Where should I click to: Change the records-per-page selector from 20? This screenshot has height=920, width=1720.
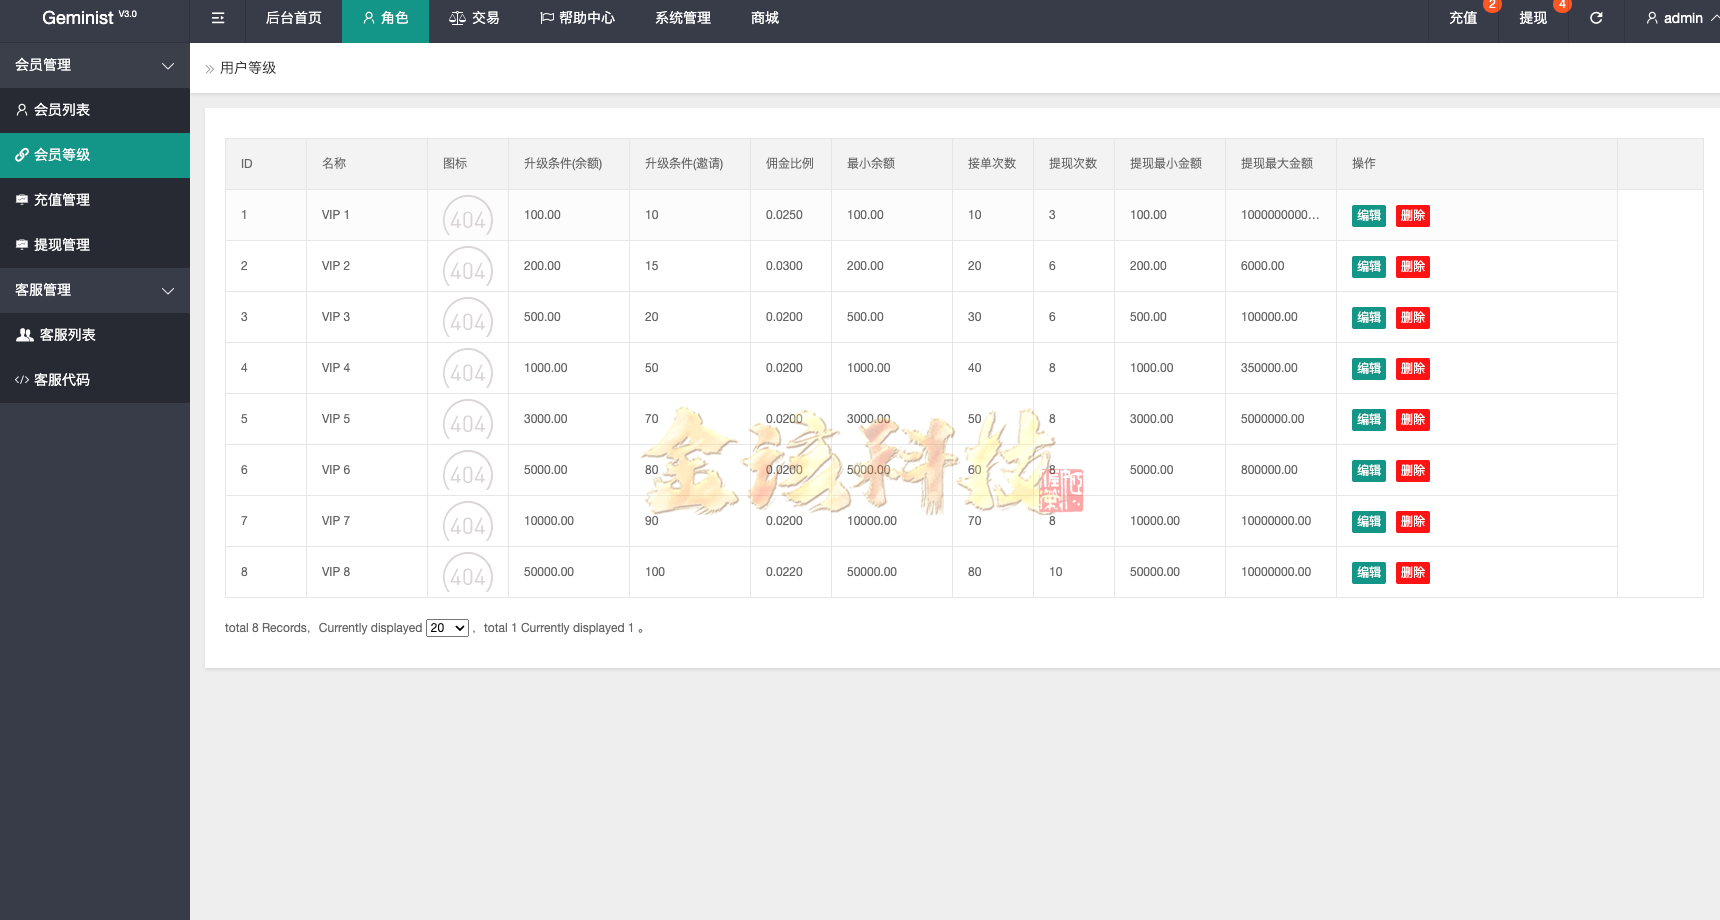click(x=447, y=627)
